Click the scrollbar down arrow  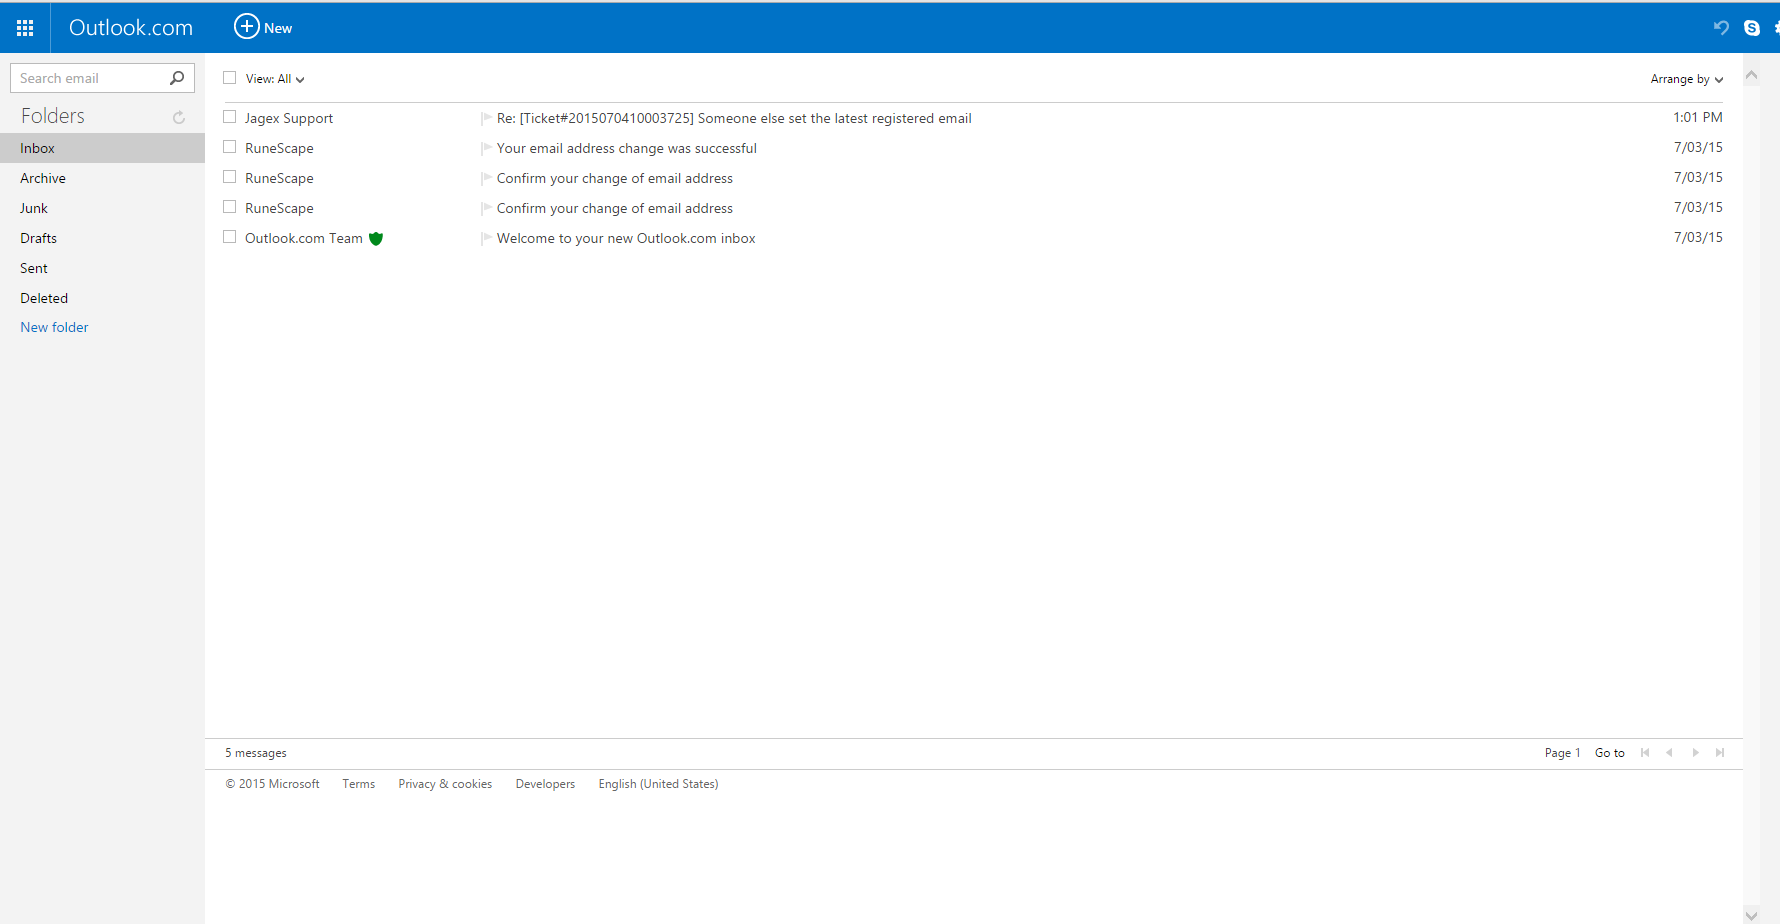click(1751, 915)
